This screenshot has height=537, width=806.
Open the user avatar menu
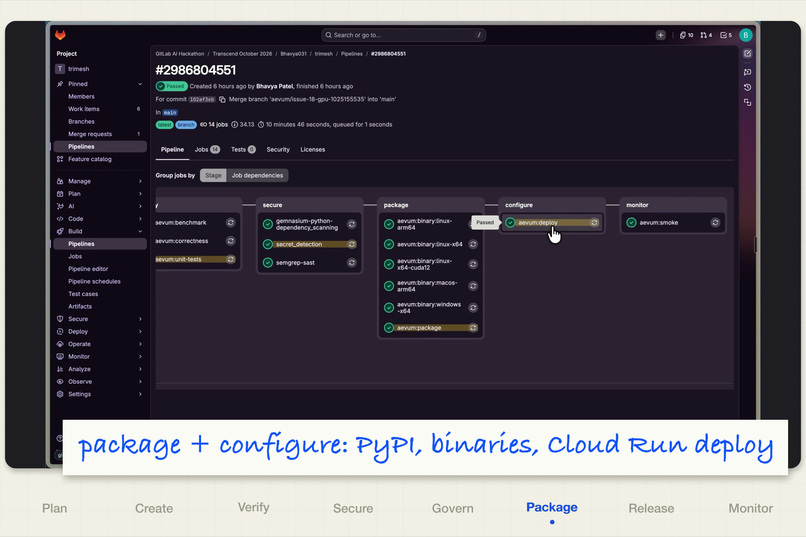[745, 35]
